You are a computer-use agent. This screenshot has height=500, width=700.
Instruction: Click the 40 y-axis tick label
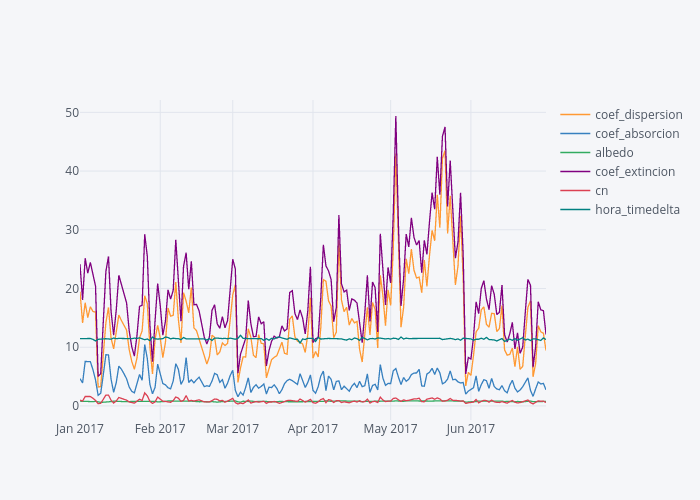point(72,171)
